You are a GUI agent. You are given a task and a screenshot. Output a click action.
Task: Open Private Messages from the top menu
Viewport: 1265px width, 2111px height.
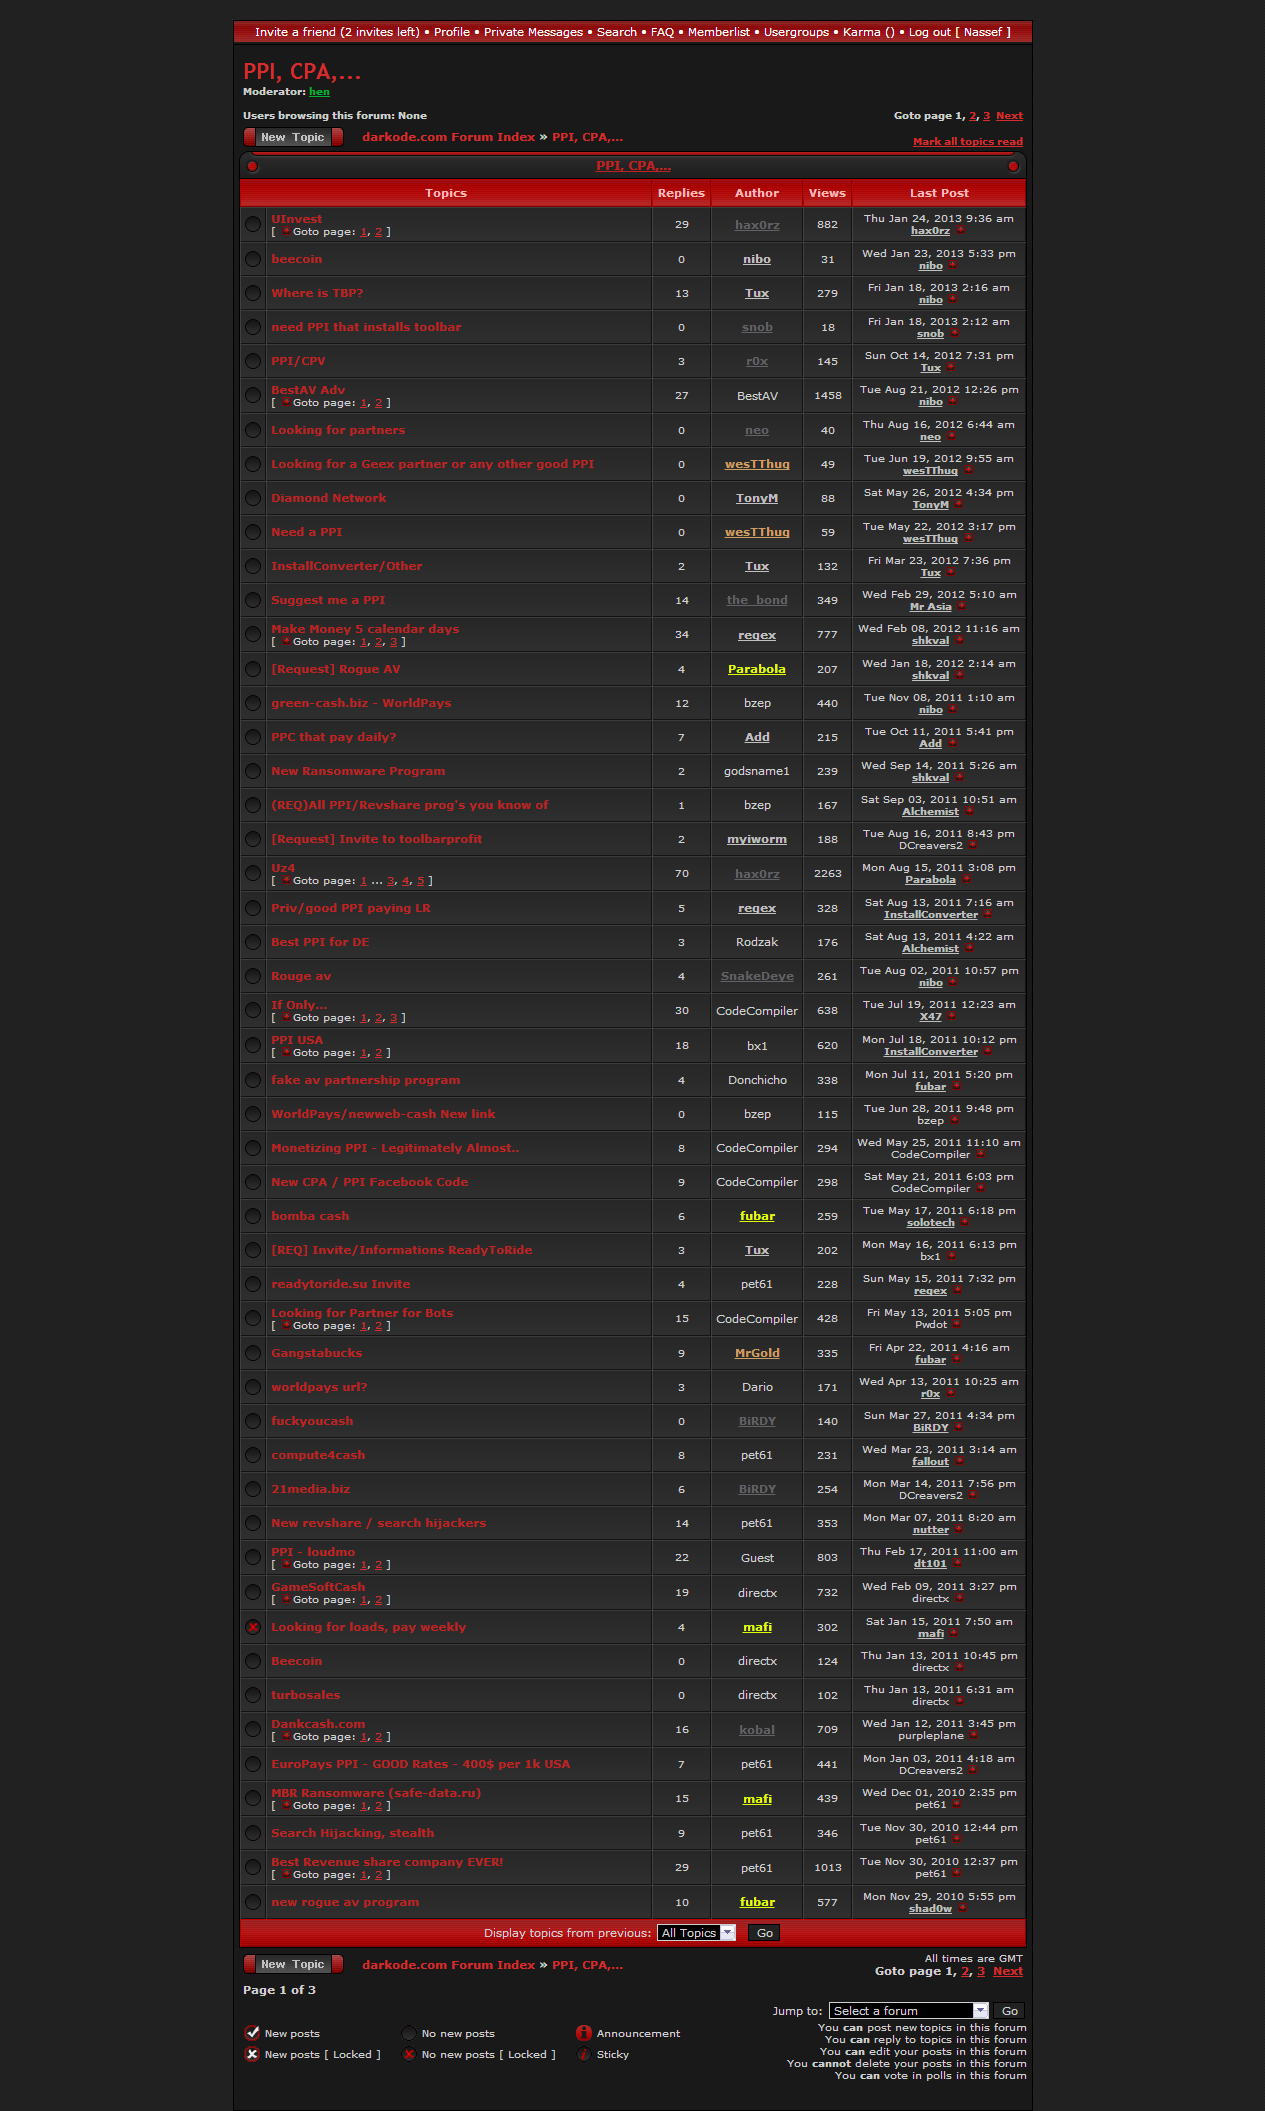533,32
